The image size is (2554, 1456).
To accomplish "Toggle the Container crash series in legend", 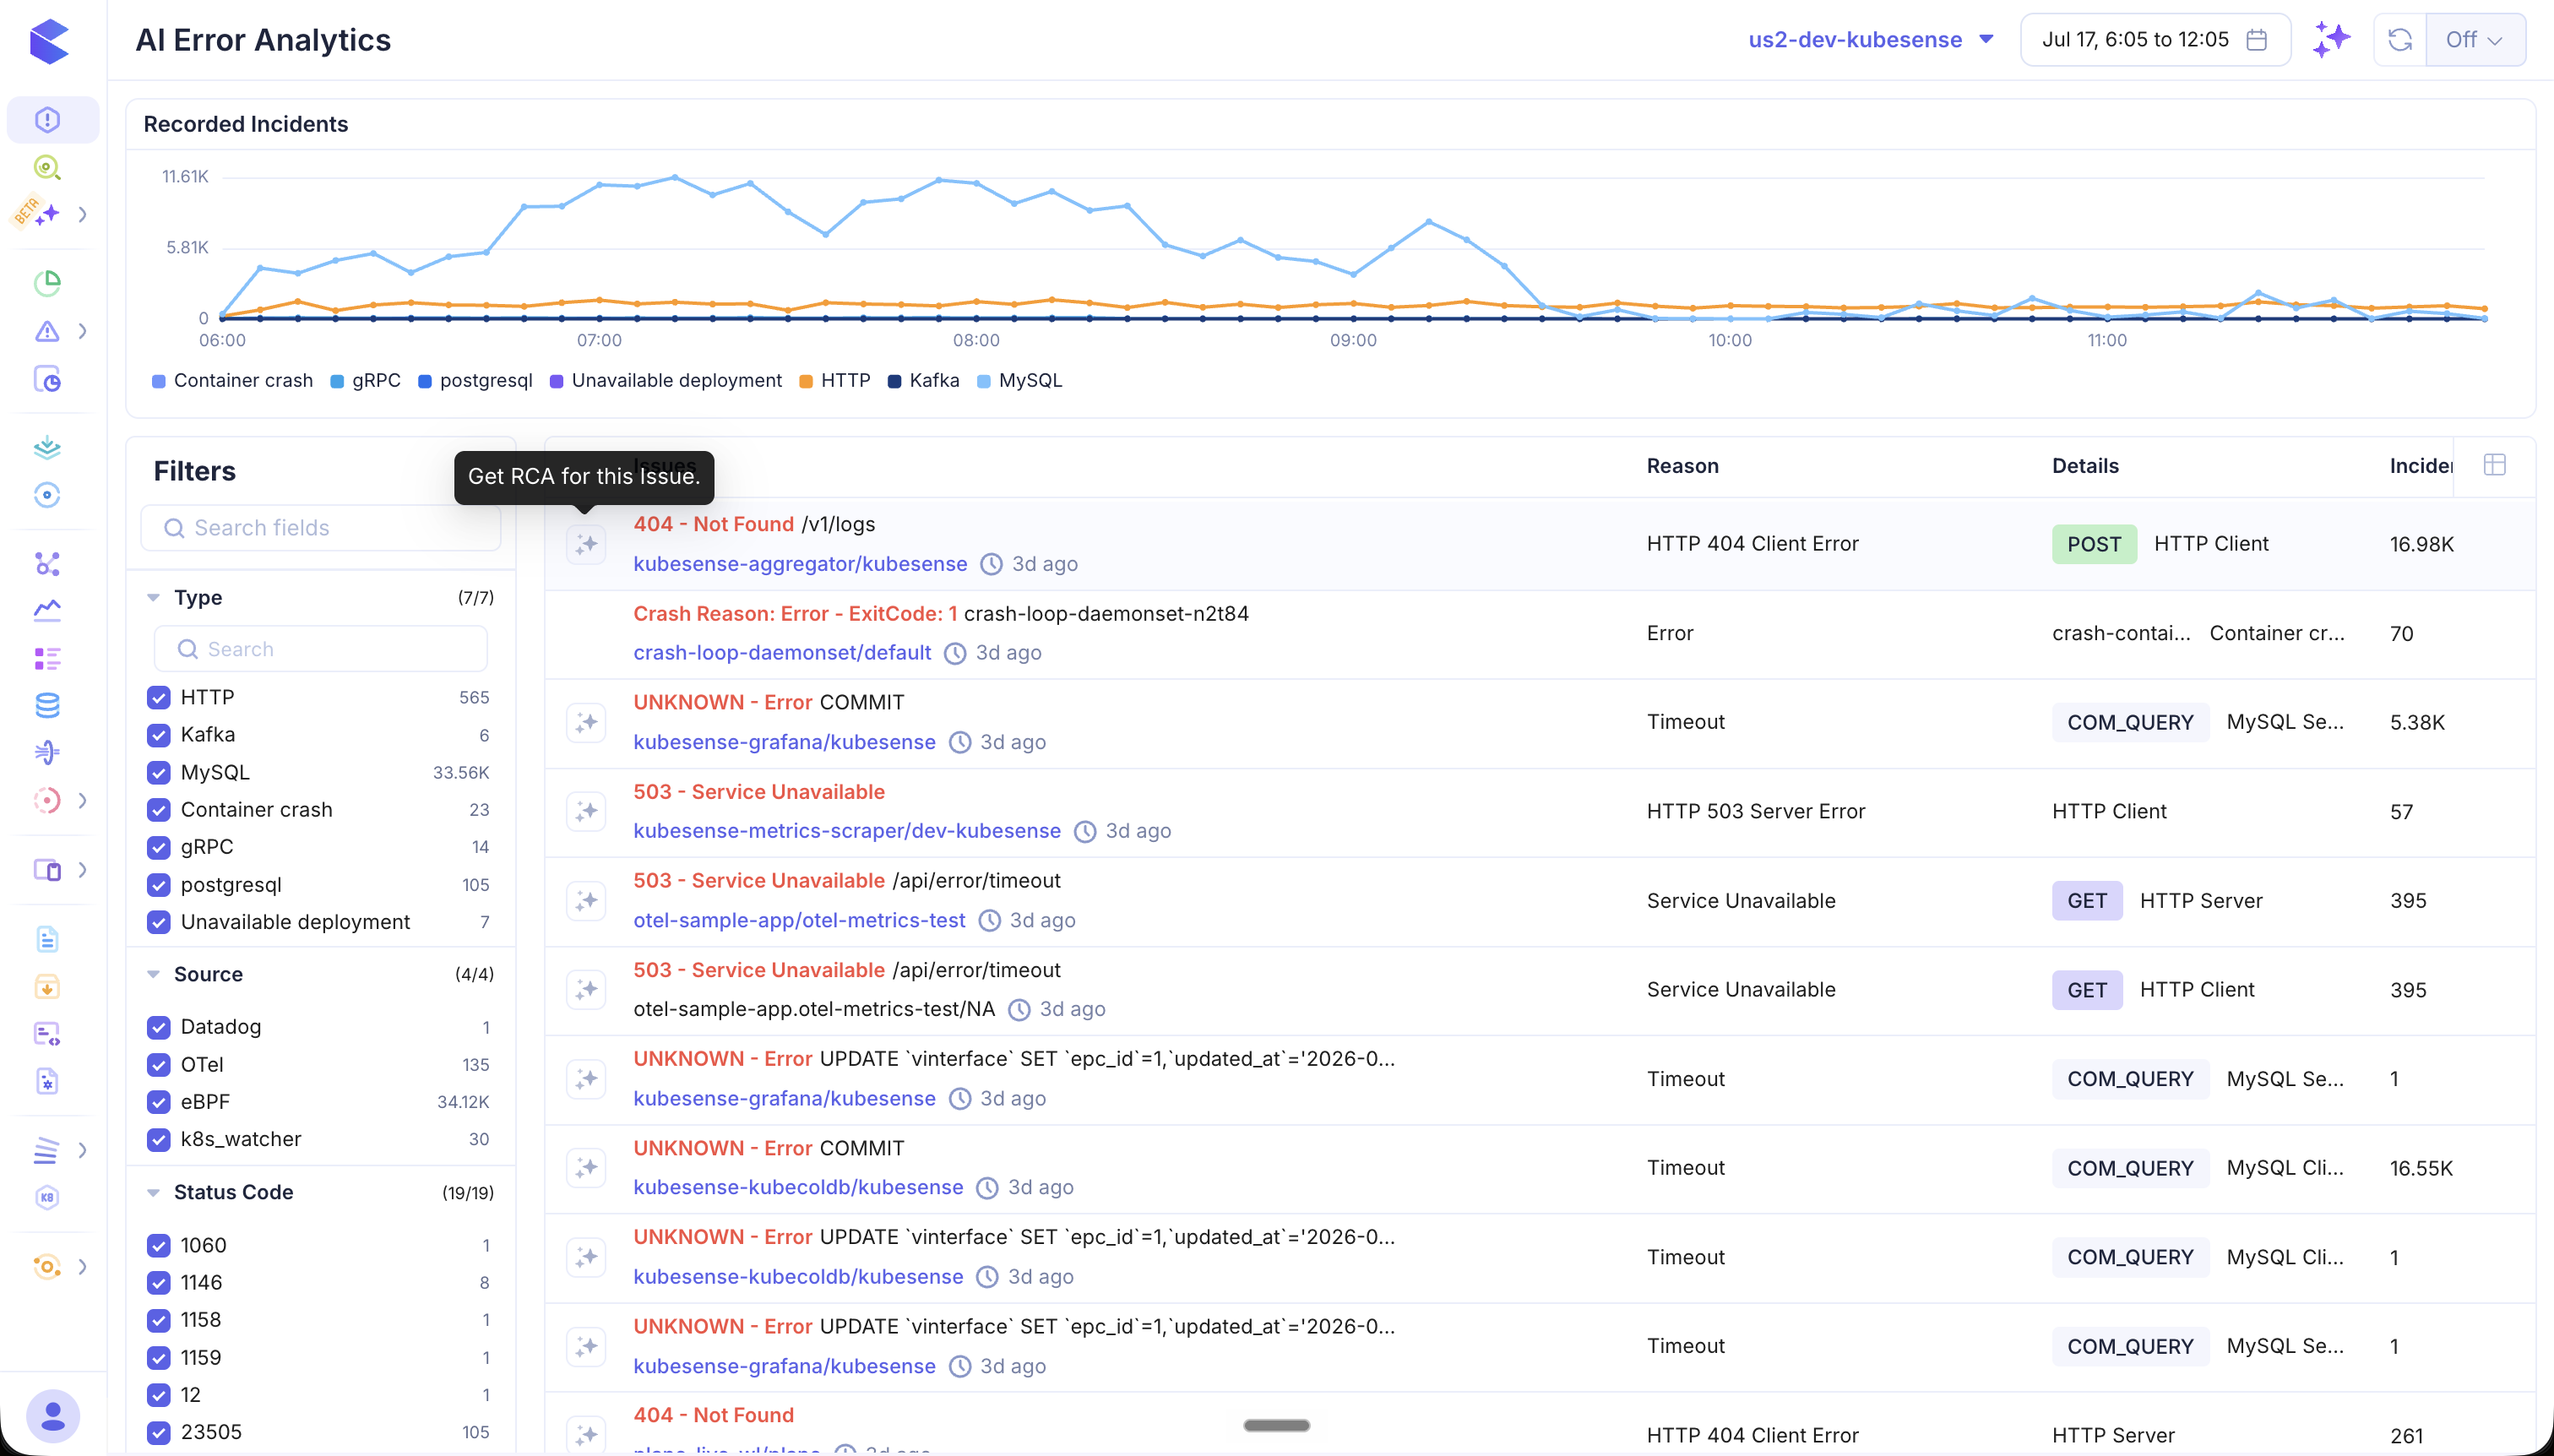I will click(x=232, y=381).
